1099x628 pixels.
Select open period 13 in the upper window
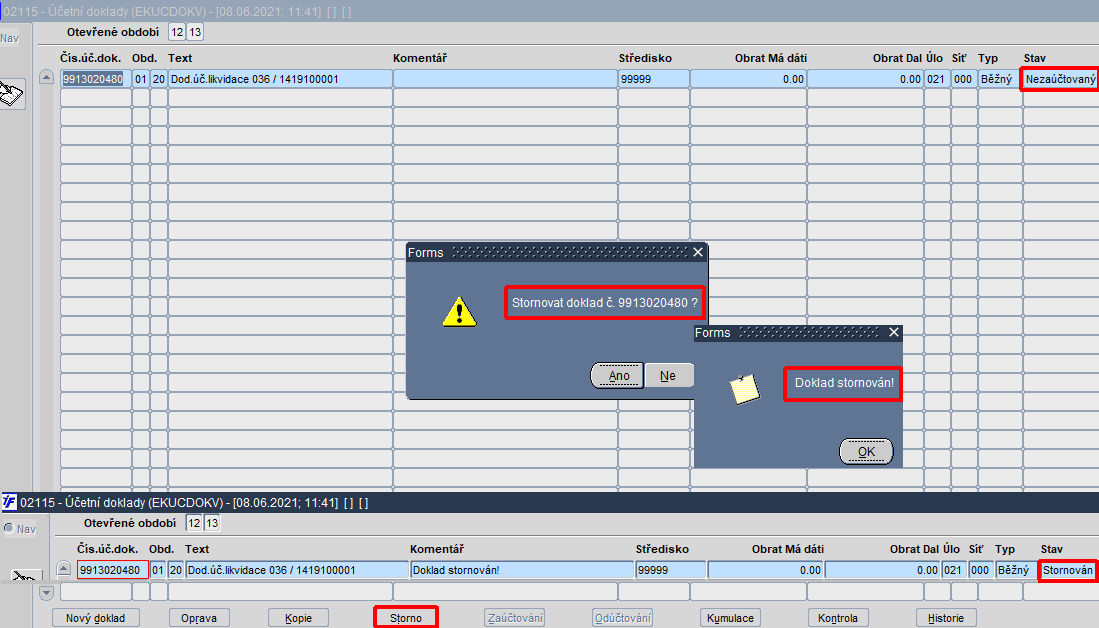tap(195, 32)
